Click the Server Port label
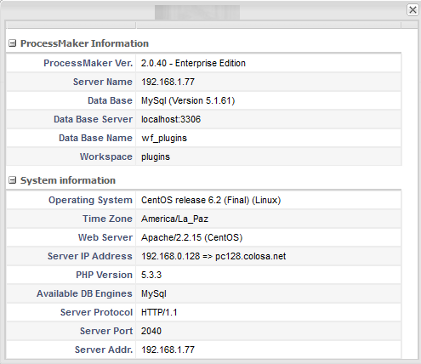Image resolution: width=421 pixels, height=364 pixels. [x=106, y=331]
